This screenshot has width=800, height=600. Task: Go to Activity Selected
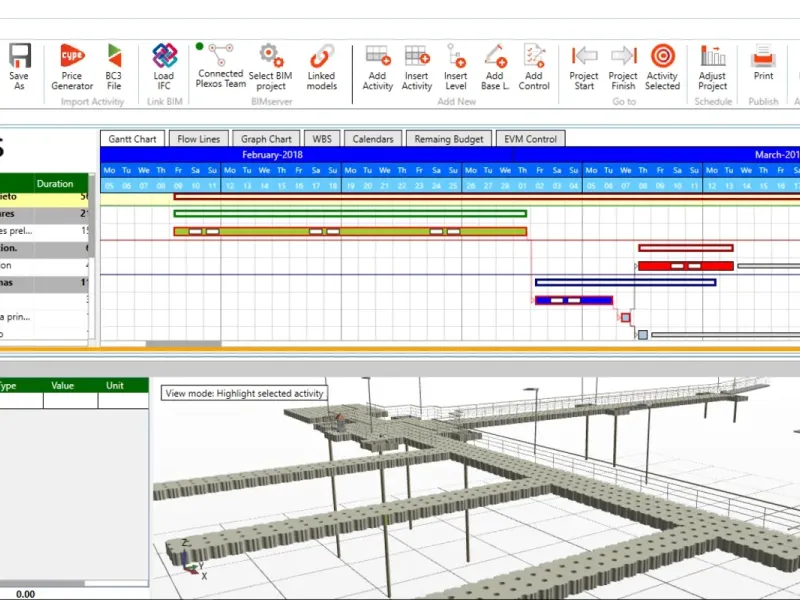(x=662, y=66)
